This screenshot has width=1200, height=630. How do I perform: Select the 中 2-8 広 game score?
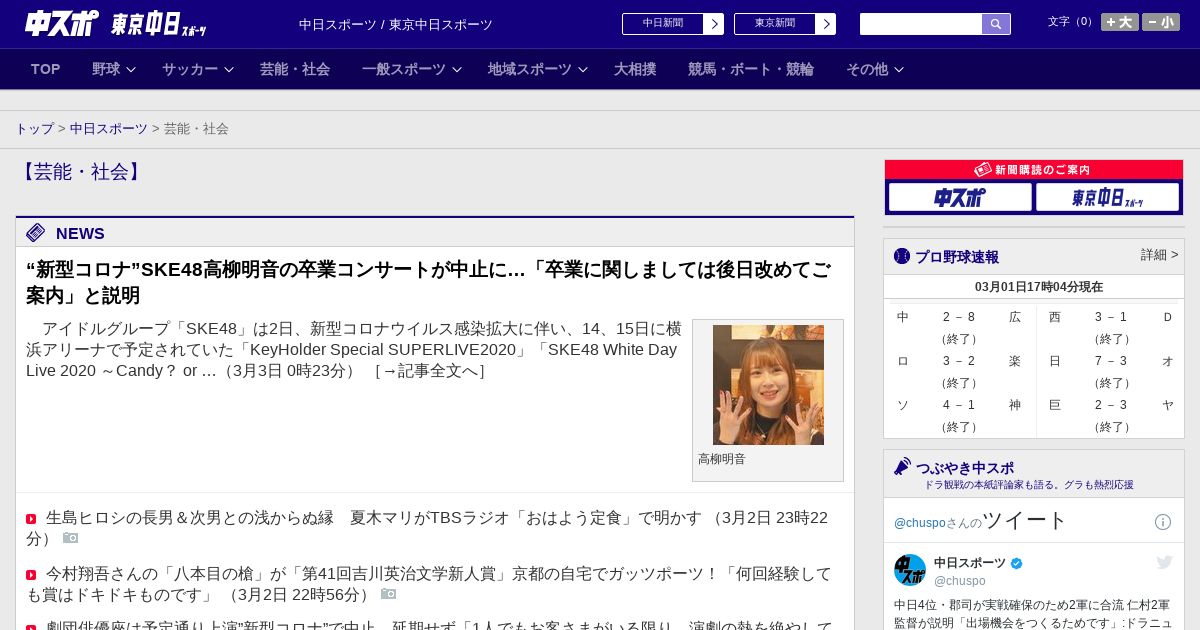959,317
